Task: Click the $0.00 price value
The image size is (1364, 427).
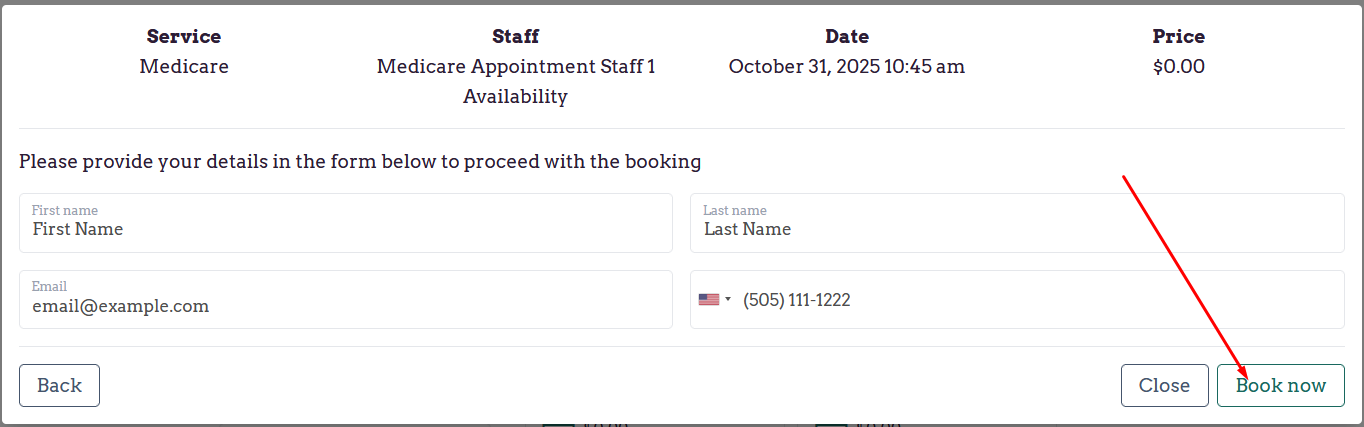Action: click(1178, 67)
